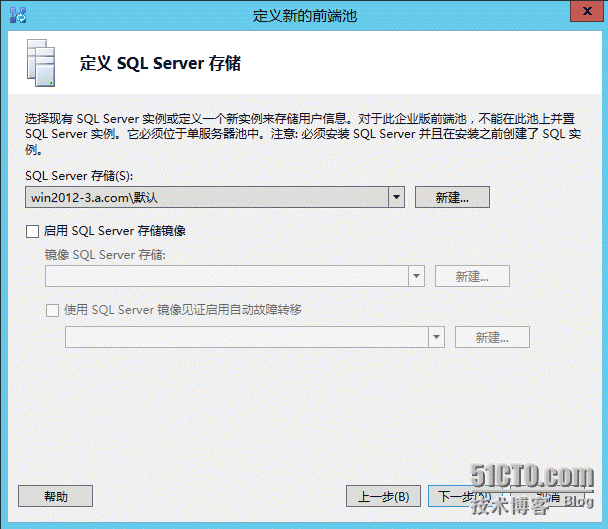Click the mirror witness combo field
The image size is (608, 529).
pos(255,337)
